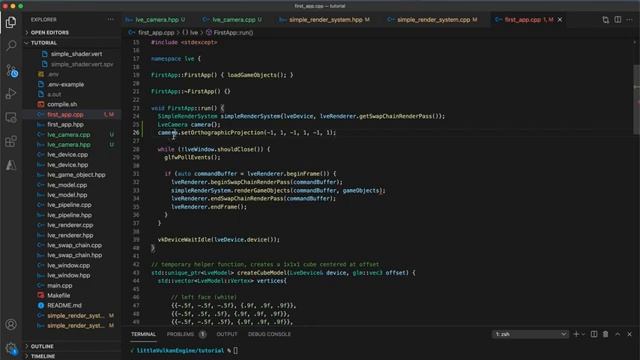Close the terminal panel
Screen dimensions: 640x360
point(629,334)
